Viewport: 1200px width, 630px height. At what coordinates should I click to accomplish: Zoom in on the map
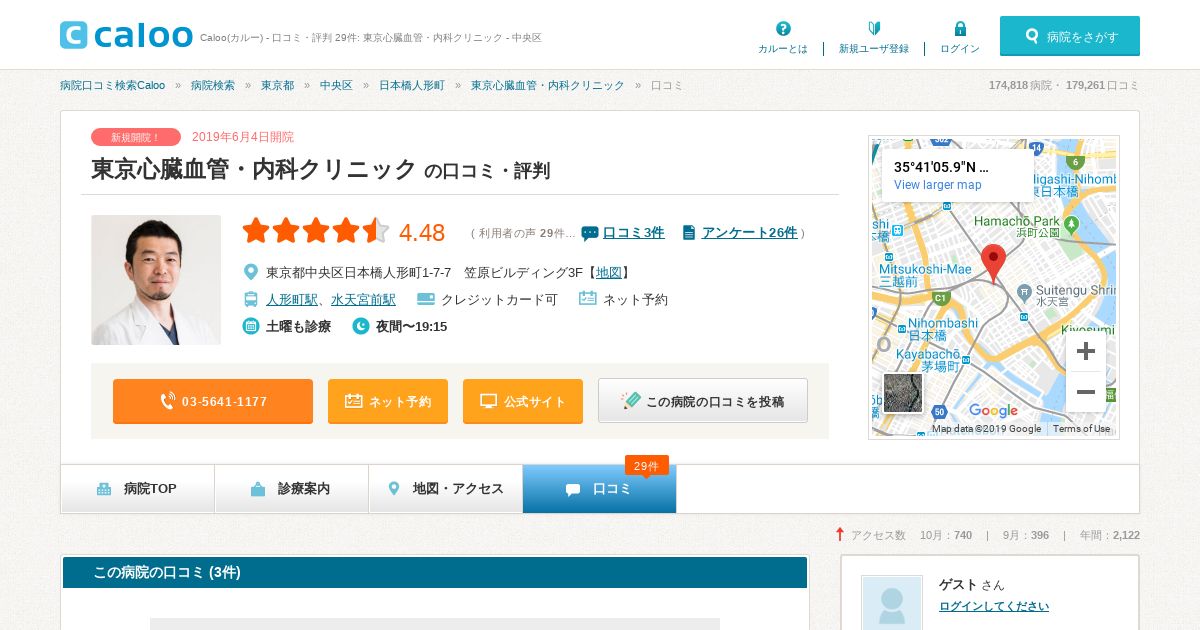coord(1086,351)
